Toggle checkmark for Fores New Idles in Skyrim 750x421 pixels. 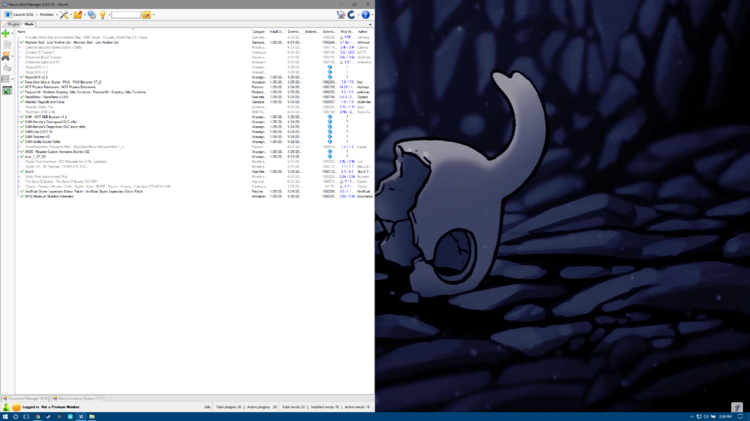(x=22, y=82)
